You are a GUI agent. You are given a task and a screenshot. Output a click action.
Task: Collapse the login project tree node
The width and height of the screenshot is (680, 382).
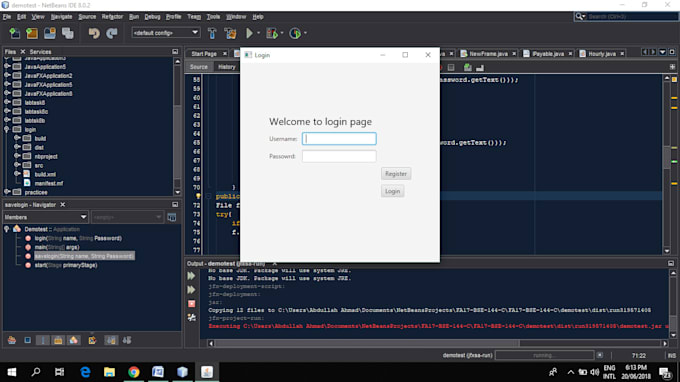(7, 129)
